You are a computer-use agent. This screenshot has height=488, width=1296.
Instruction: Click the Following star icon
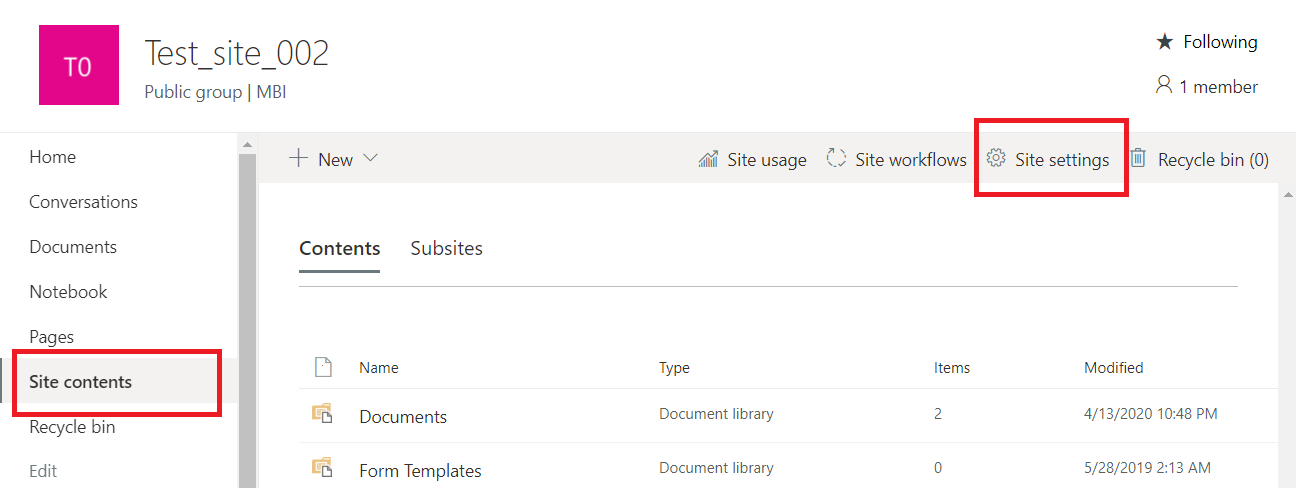pyautogui.click(x=1164, y=42)
